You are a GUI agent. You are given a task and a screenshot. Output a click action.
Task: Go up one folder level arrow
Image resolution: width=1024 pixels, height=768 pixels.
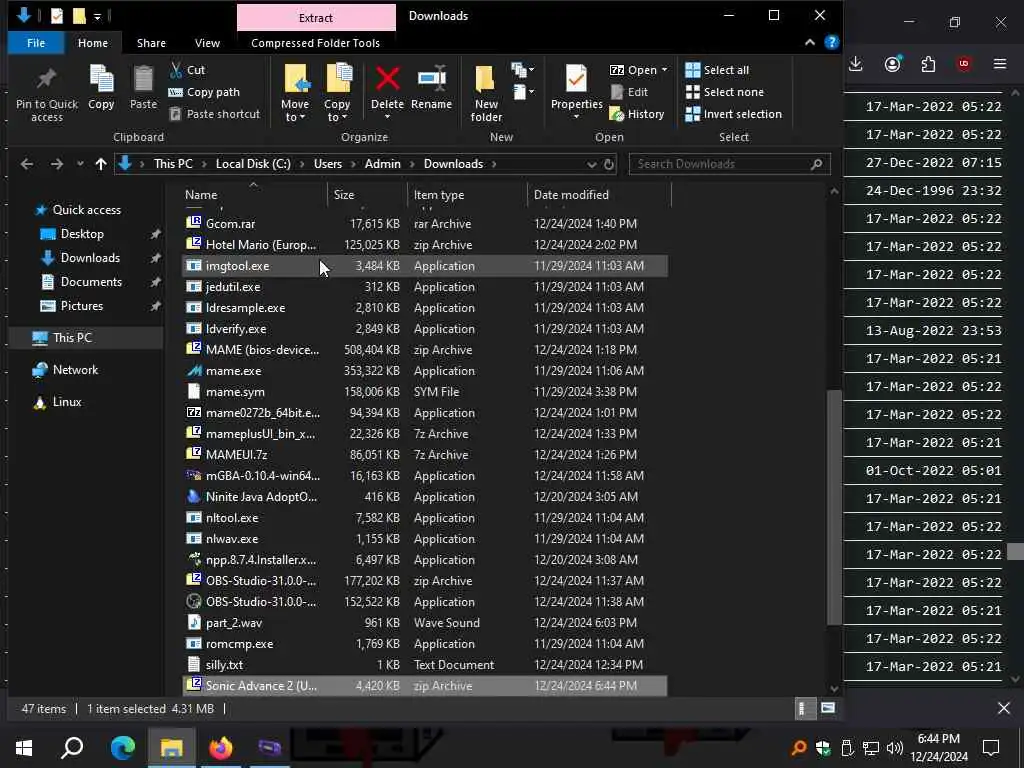pyautogui.click(x=101, y=164)
